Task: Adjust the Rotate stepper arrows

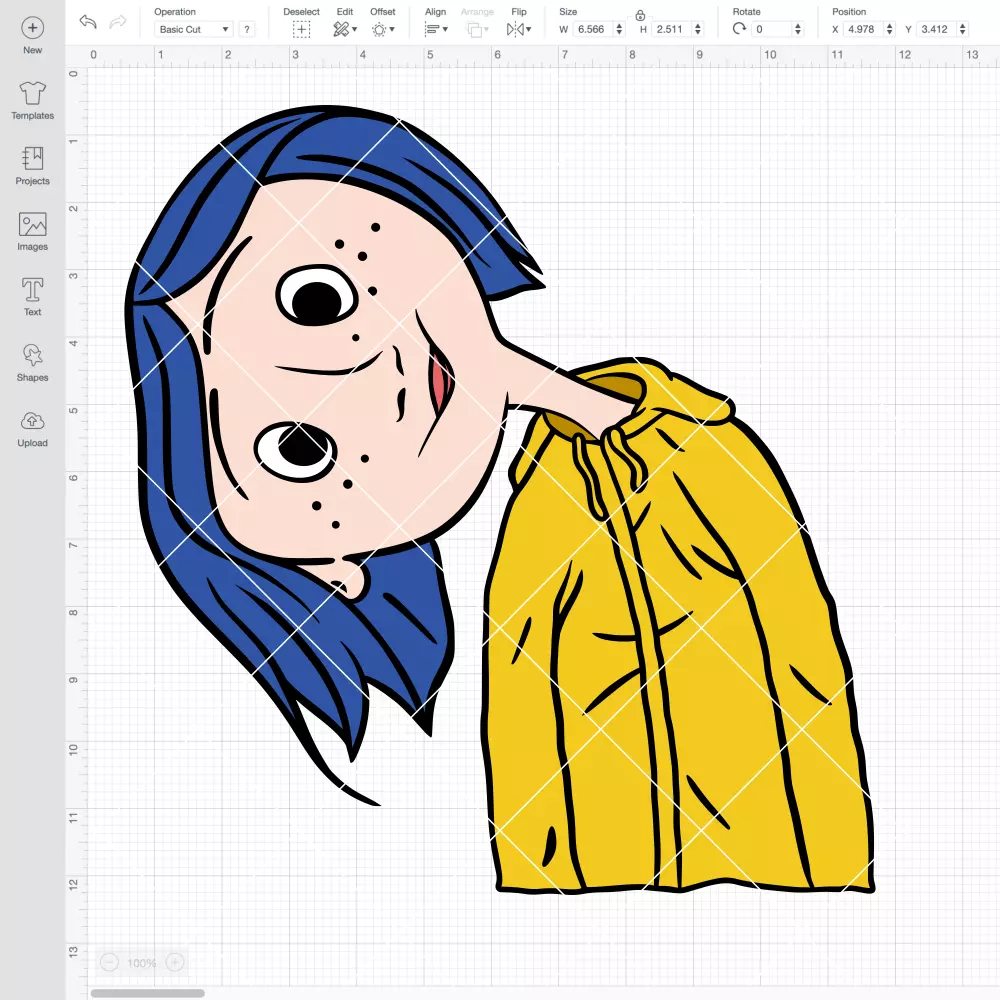Action: point(798,29)
